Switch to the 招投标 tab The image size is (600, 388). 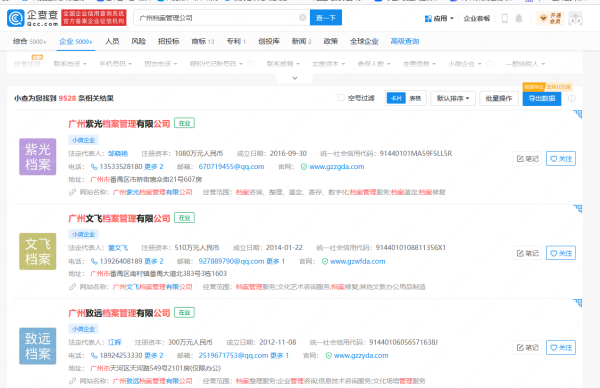click(168, 41)
